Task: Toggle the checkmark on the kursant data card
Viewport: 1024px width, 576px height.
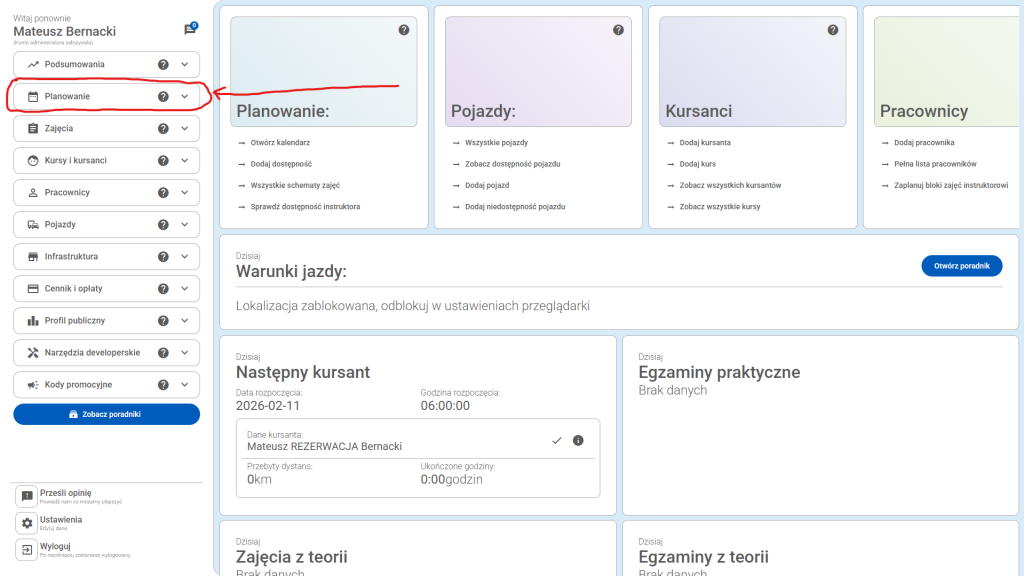Action: (x=556, y=440)
